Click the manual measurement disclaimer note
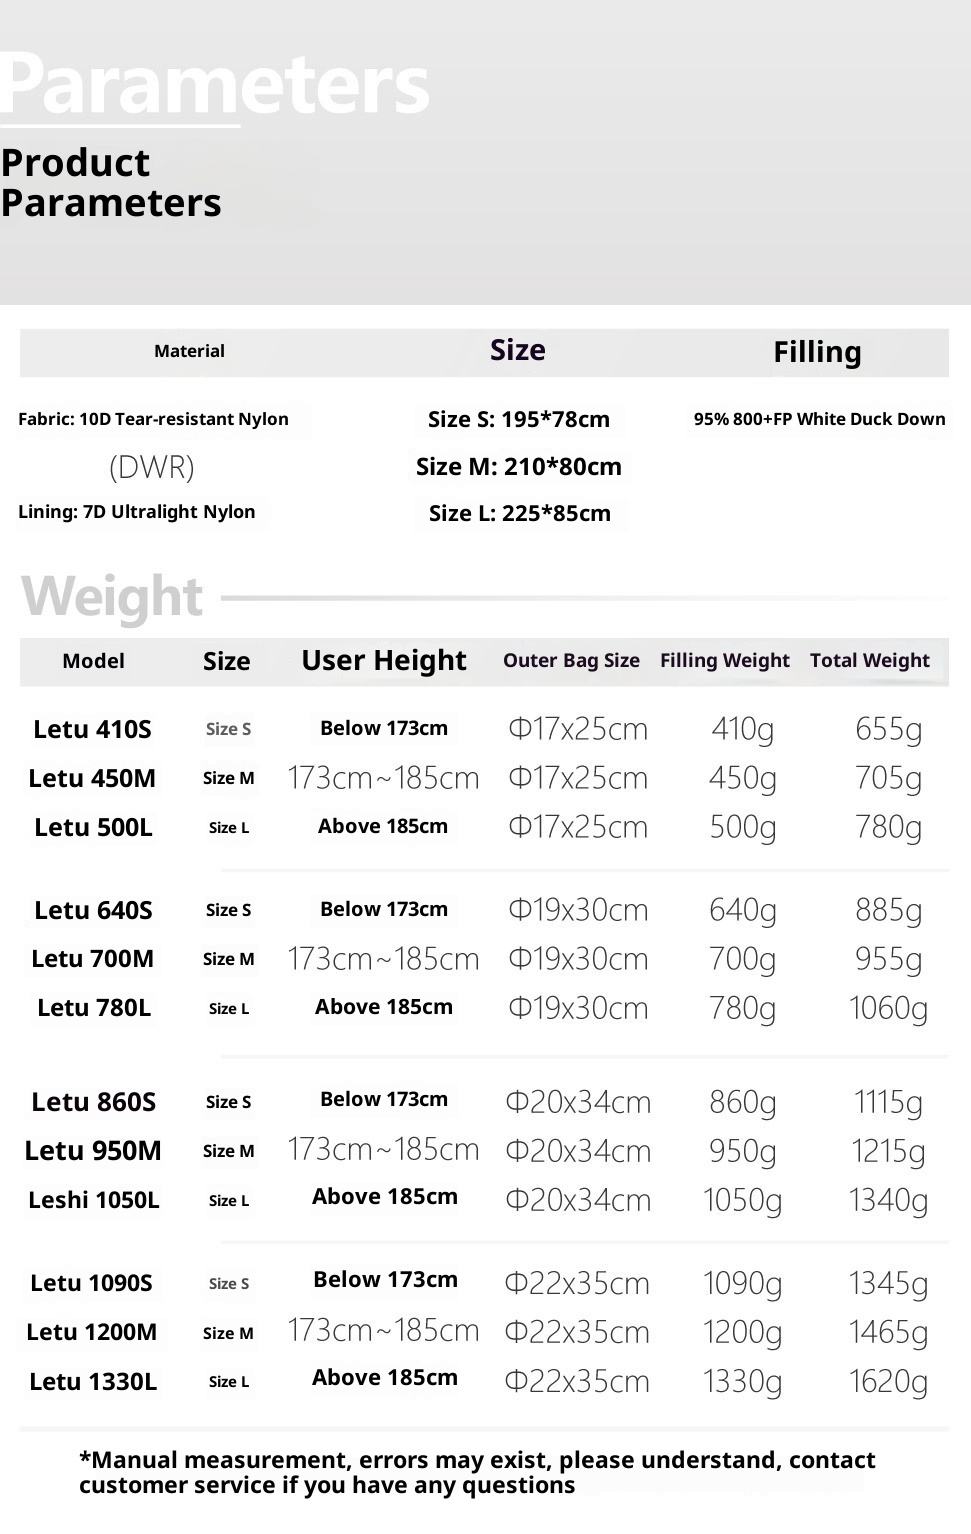This screenshot has height=1534, width=971. [477, 1472]
